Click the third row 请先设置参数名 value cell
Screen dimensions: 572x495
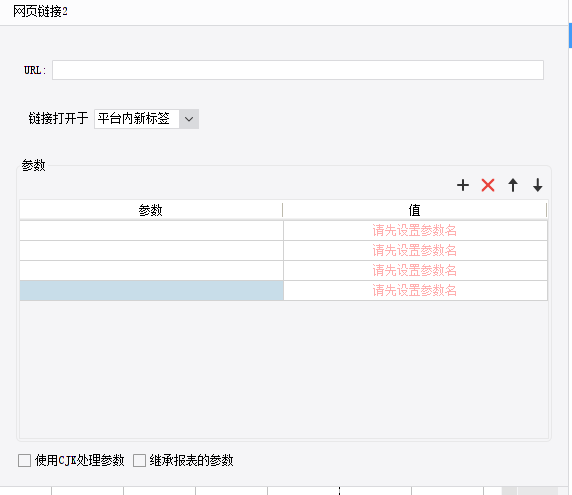pyautogui.click(x=415, y=271)
